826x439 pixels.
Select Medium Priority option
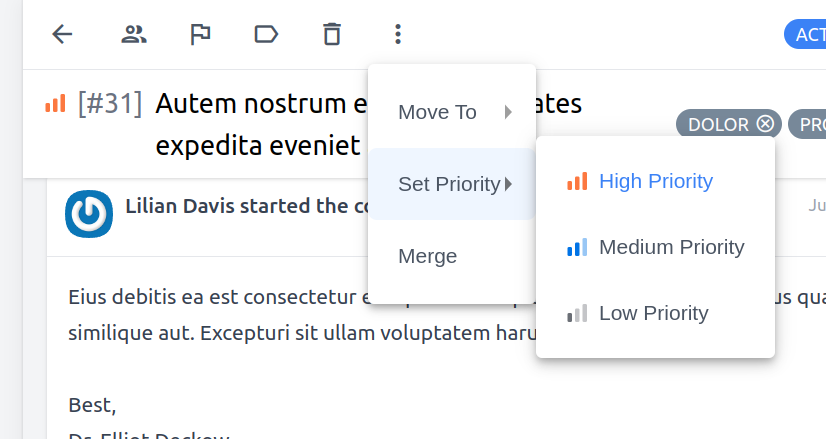(655, 247)
